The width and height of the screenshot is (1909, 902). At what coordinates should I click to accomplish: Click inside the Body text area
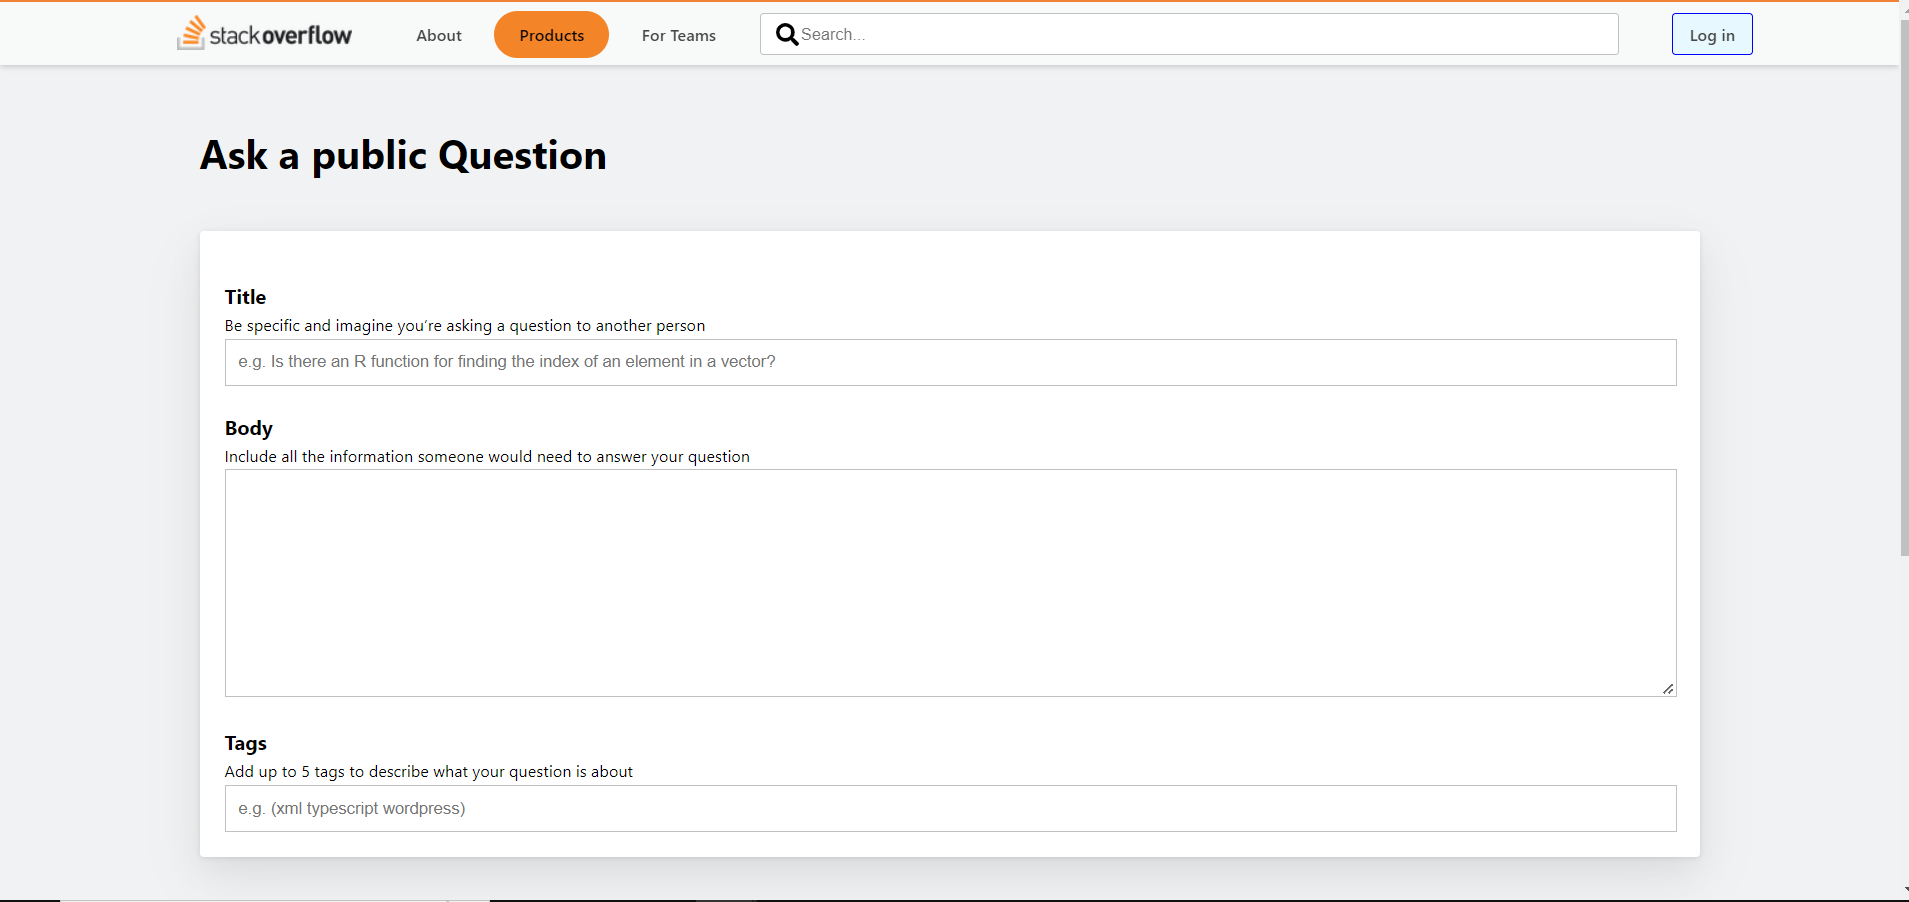(950, 582)
